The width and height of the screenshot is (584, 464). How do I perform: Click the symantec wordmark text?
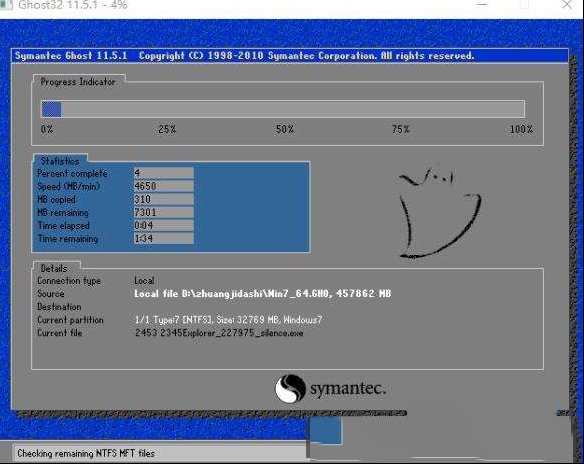coord(347,389)
